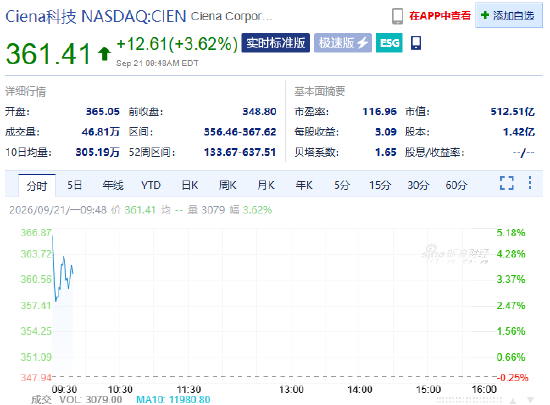Viewport: 550px width, 405px height.
Task: Open the ESG badge
Action: click(x=389, y=43)
